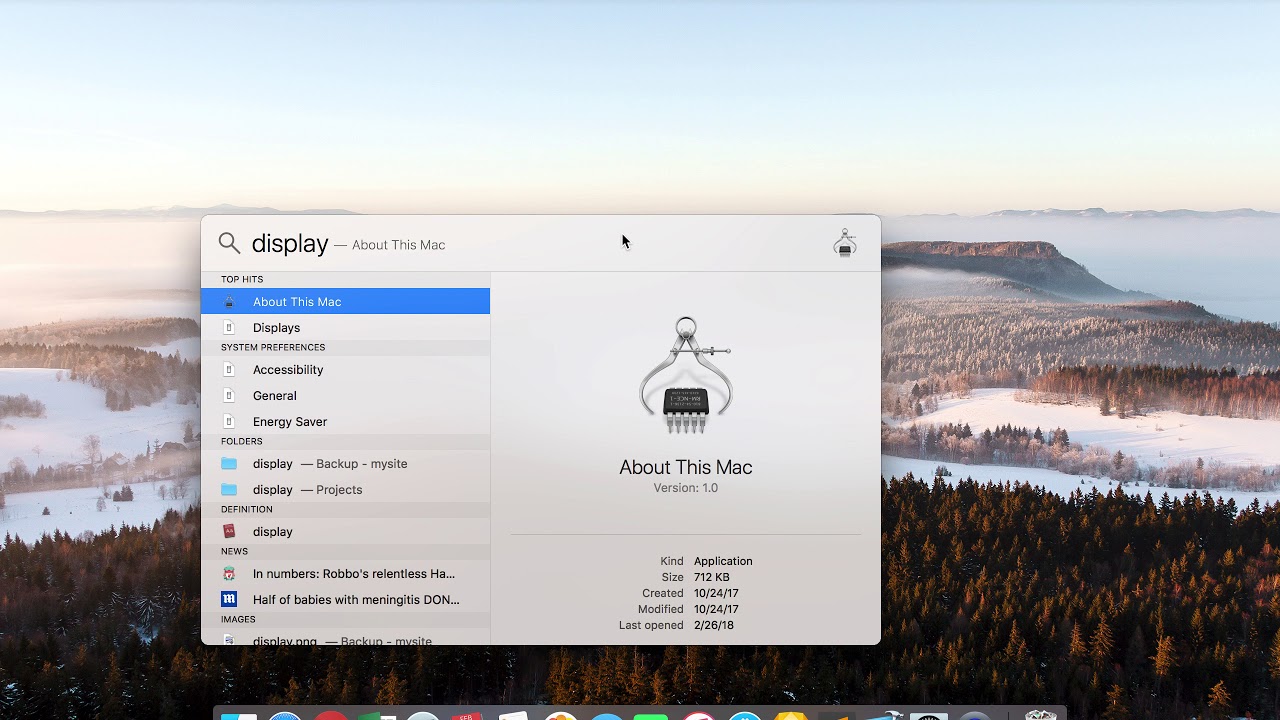Open the Accessibility system preference
The width and height of the screenshot is (1280, 720).
click(345, 369)
